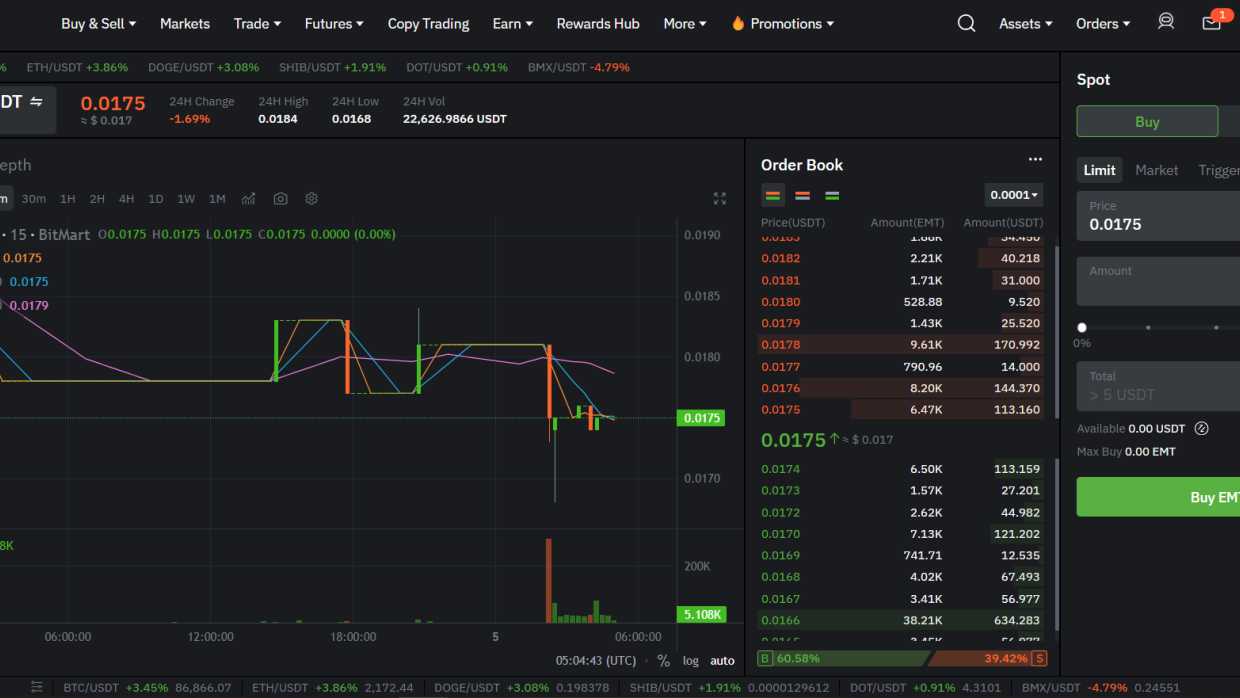This screenshot has width=1240, height=698.
Task: Open the Earn dropdown menu
Action: tap(512, 23)
